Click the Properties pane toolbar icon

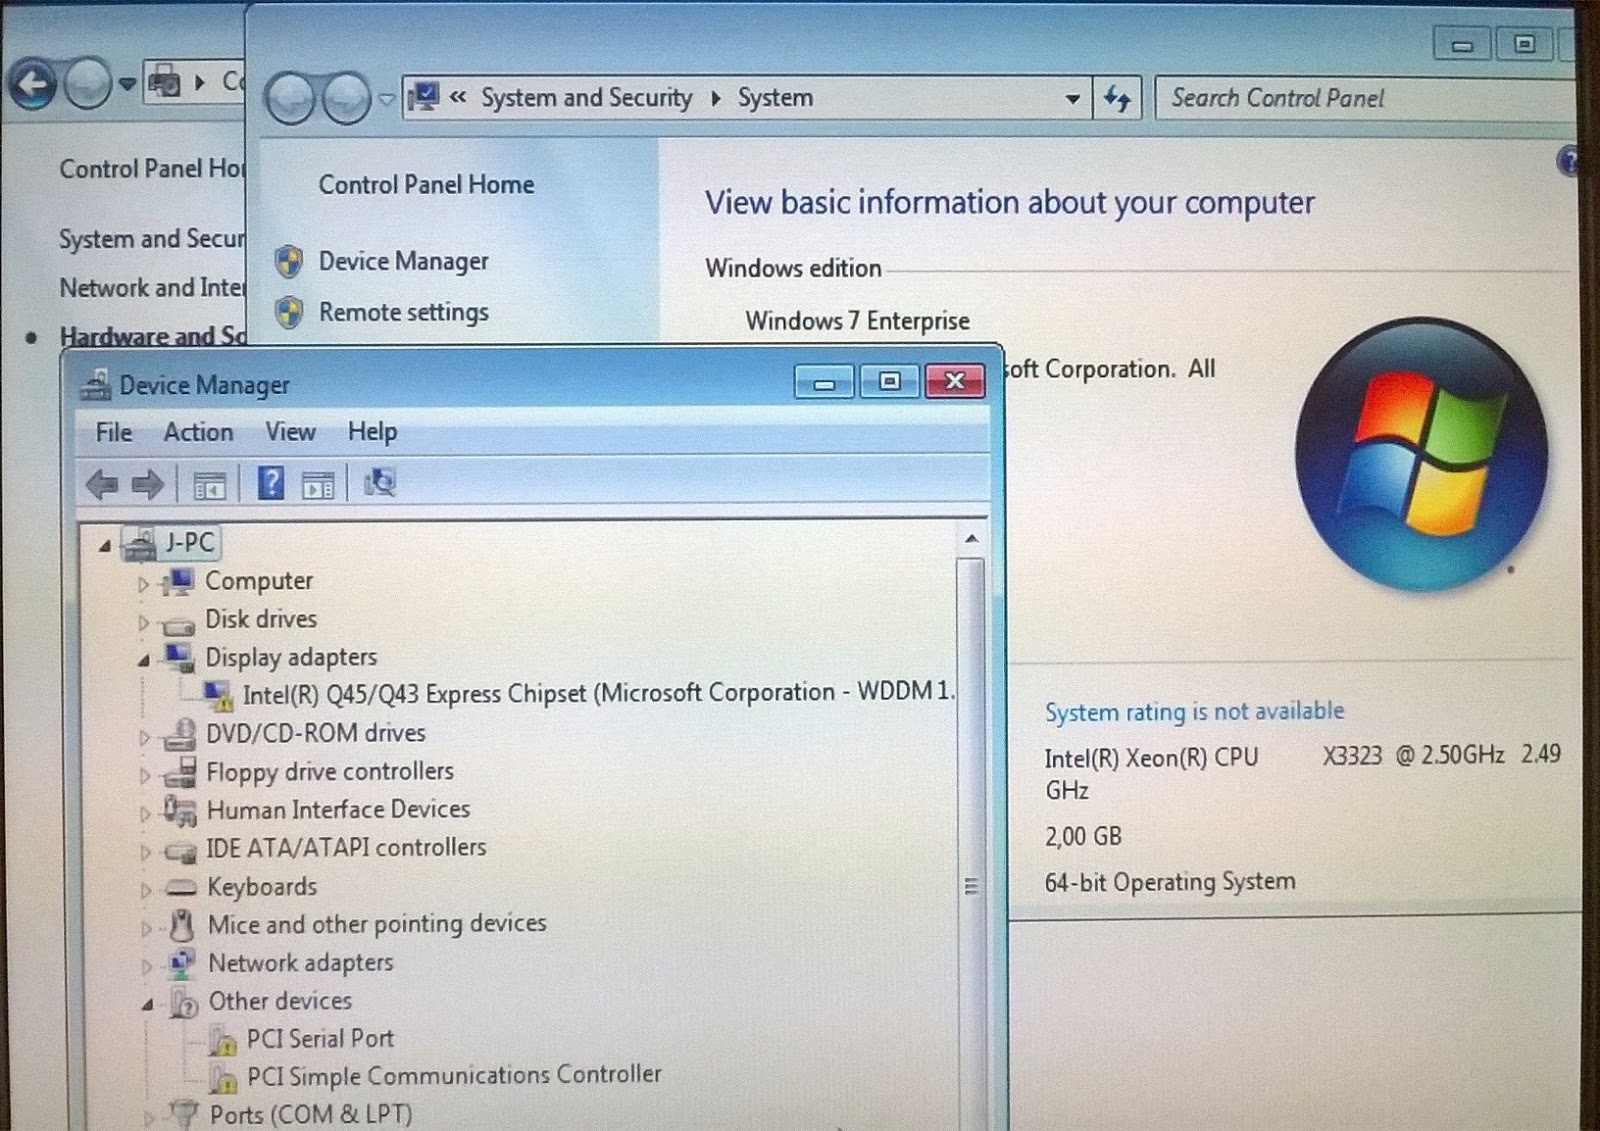coord(318,485)
